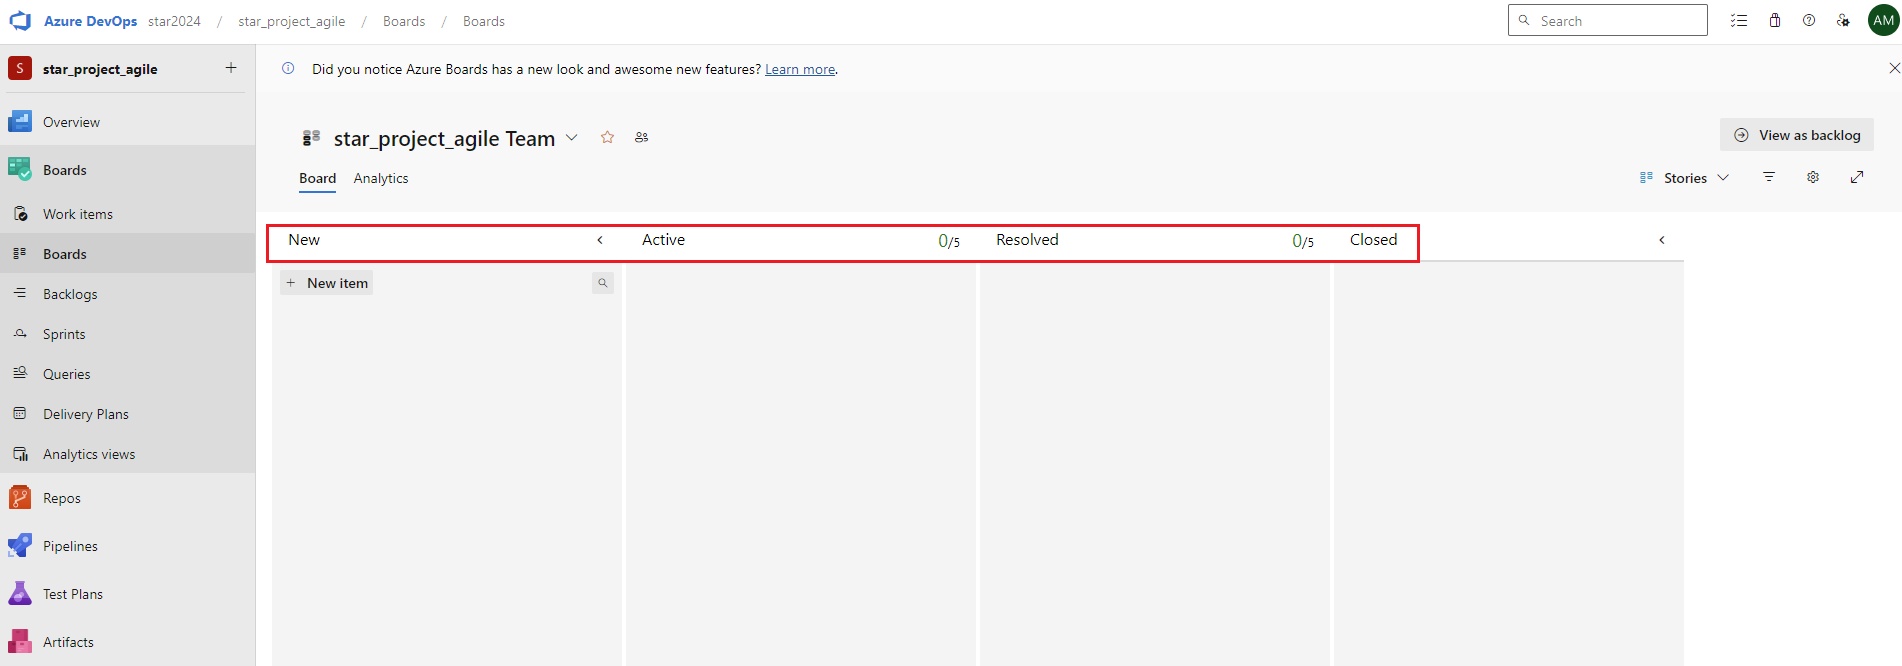Open Work items in sidebar
1902x666 pixels.
tap(127, 214)
